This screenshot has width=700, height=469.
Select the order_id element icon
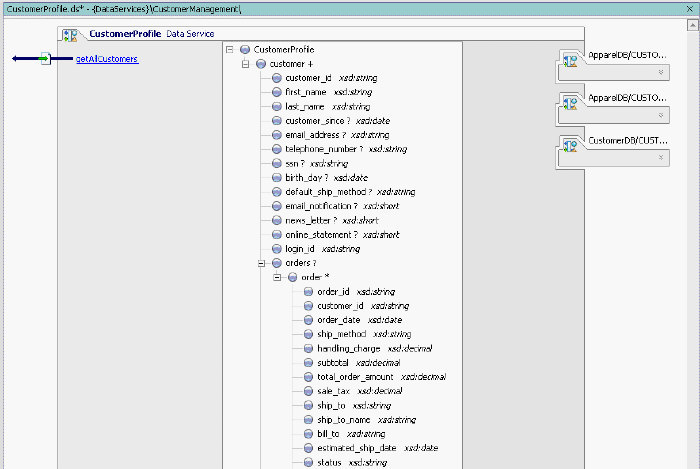[308, 292]
